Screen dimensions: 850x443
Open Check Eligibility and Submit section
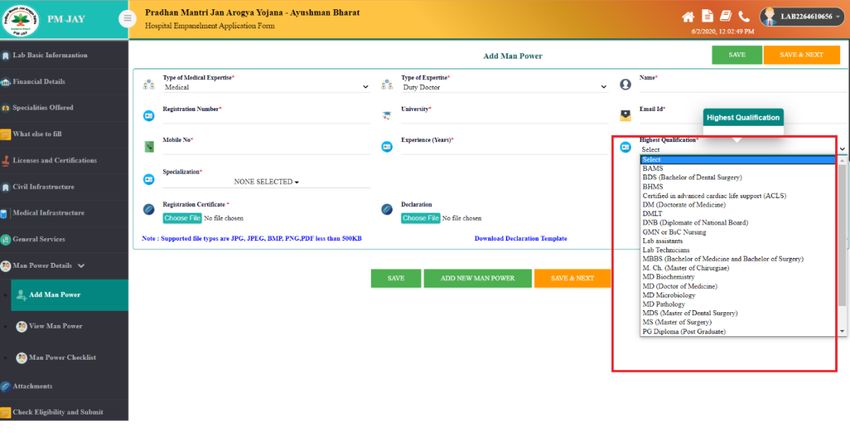pos(64,412)
